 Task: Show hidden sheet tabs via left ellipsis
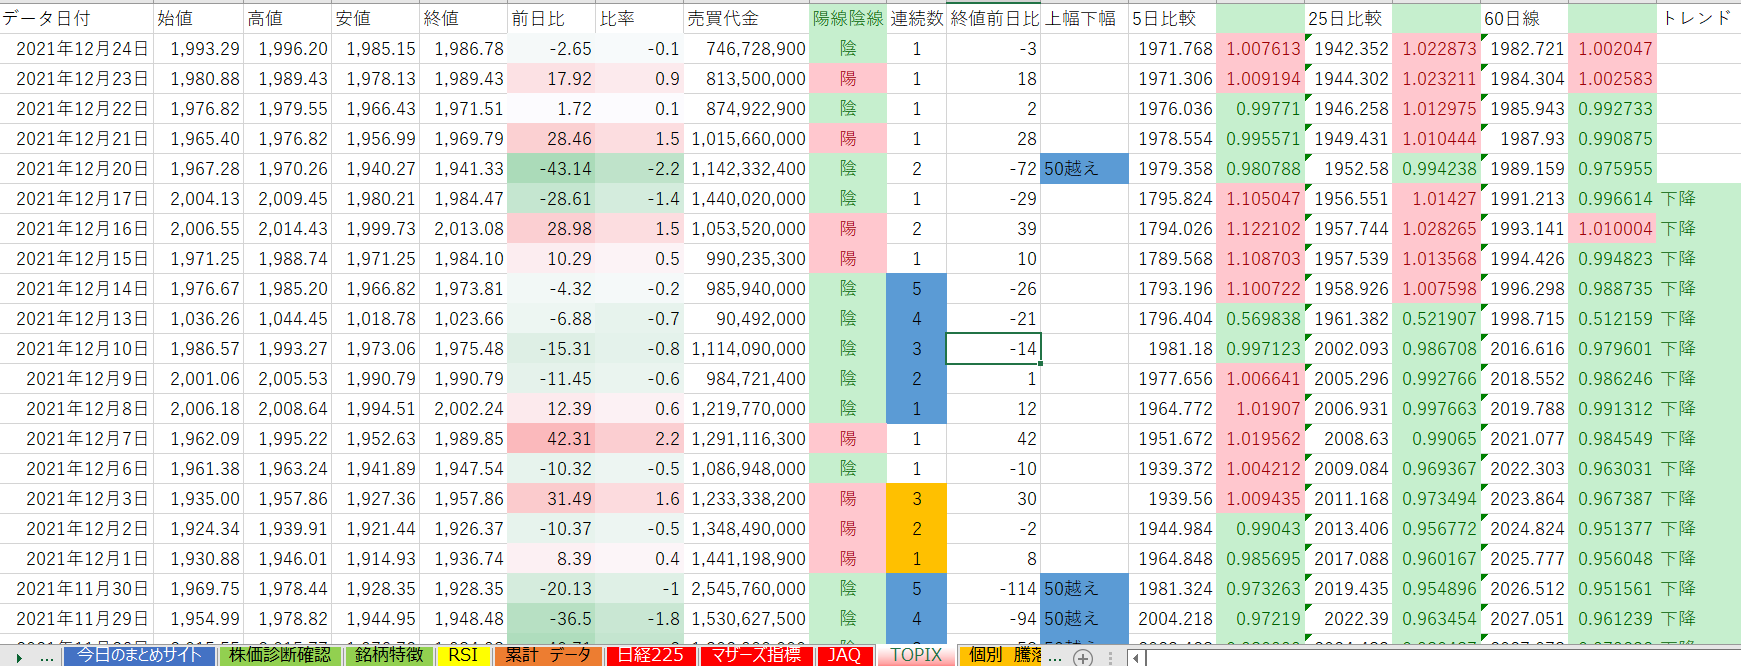tap(46, 657)
